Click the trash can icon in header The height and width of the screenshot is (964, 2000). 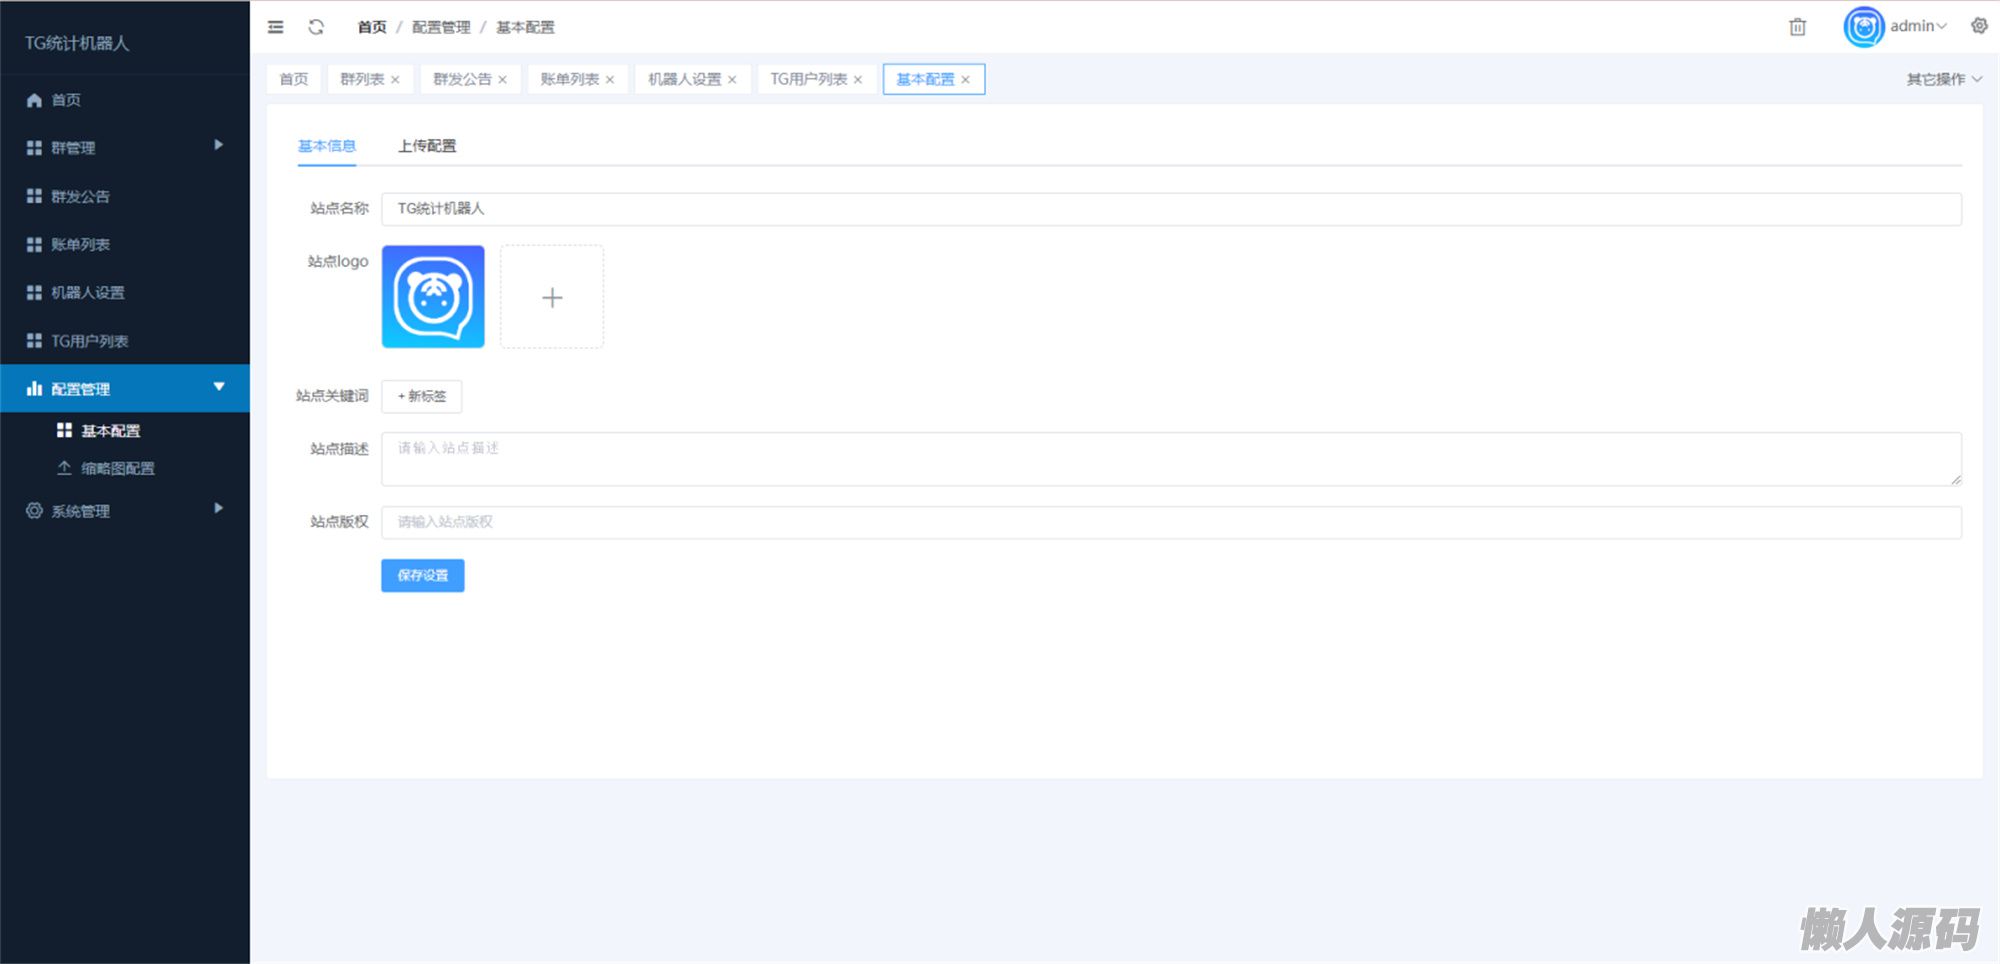point(1797,27)
